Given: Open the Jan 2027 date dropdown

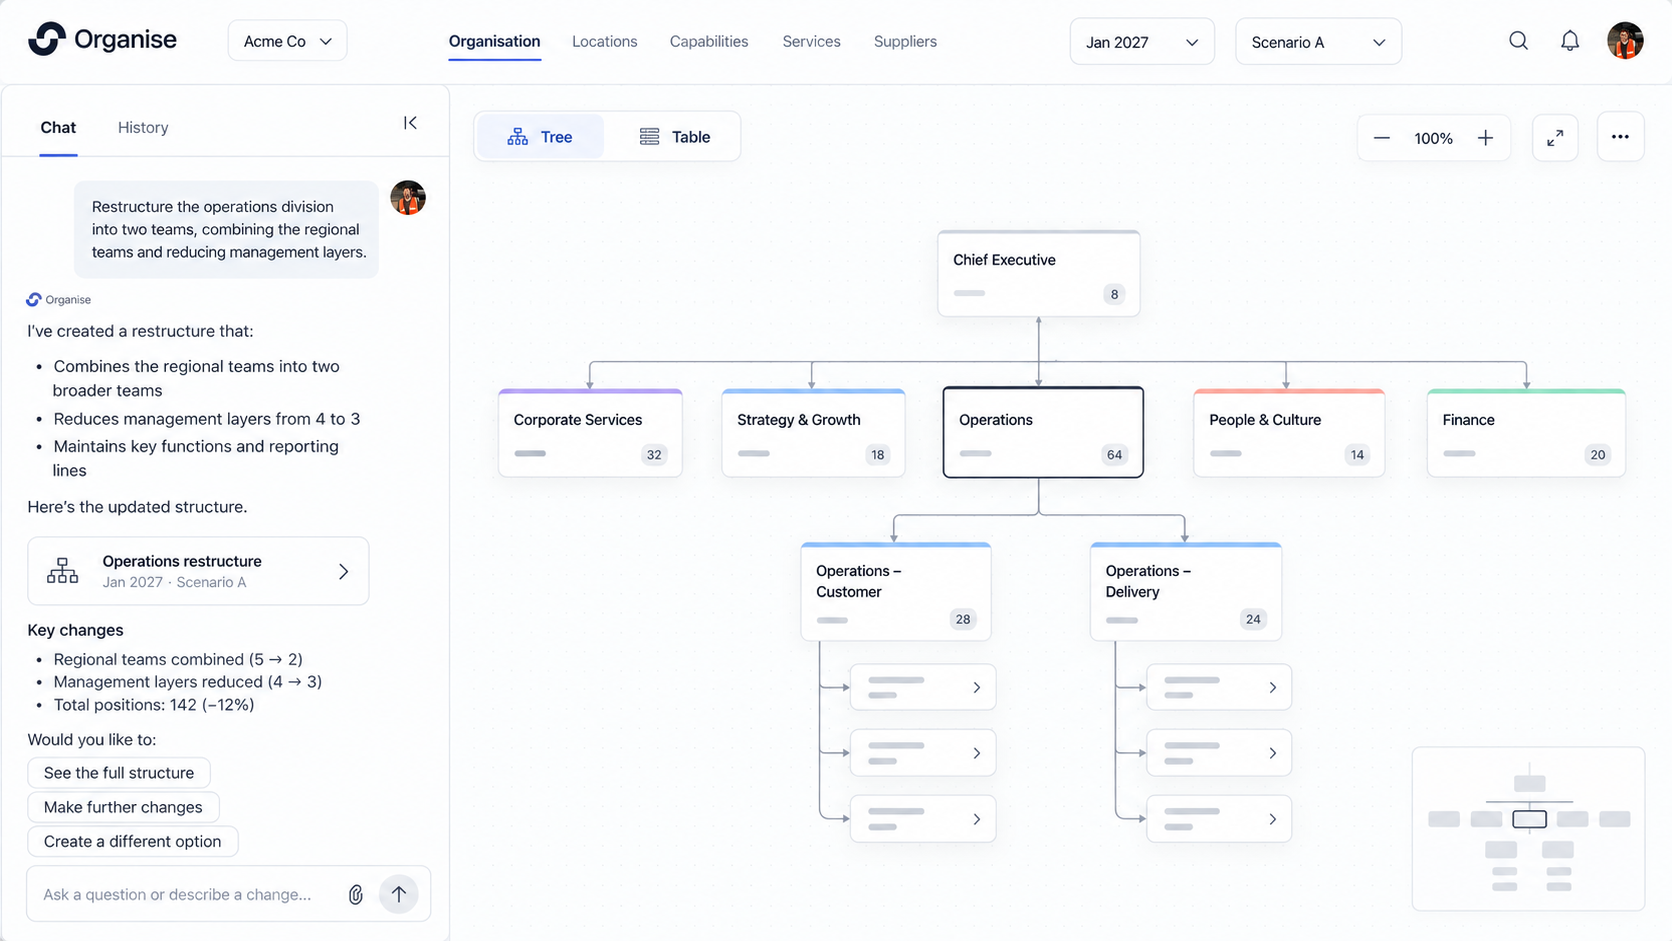Looking at the screenshot, I should [1142, 42].
